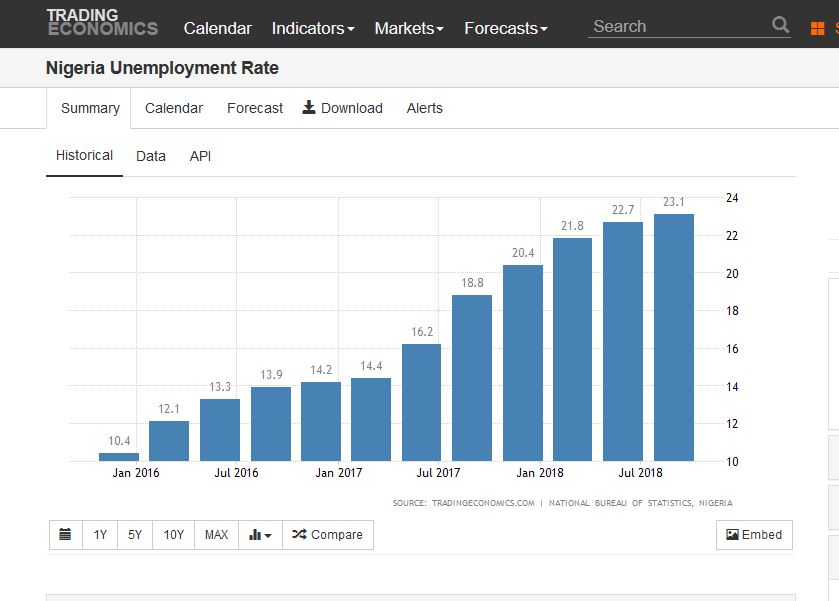Click the Jul 2017 axis label
Viewport: 839px width, 601px height.
click(x=438, y=473)
